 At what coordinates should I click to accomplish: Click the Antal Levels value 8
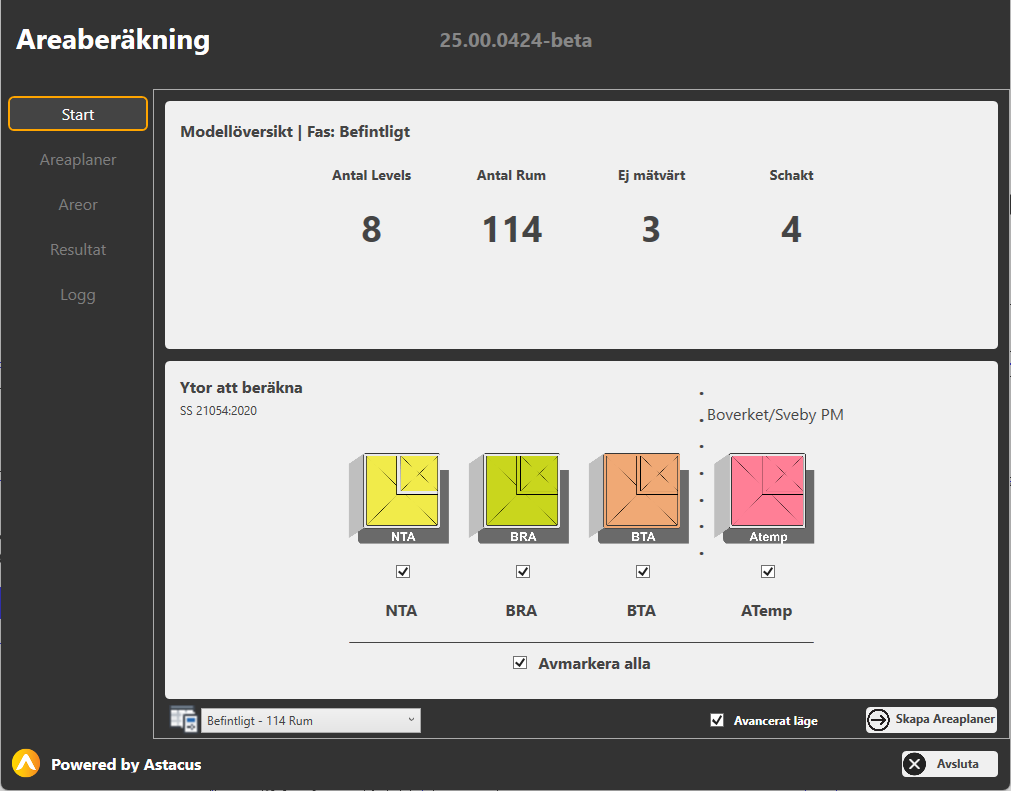point(371,229)
